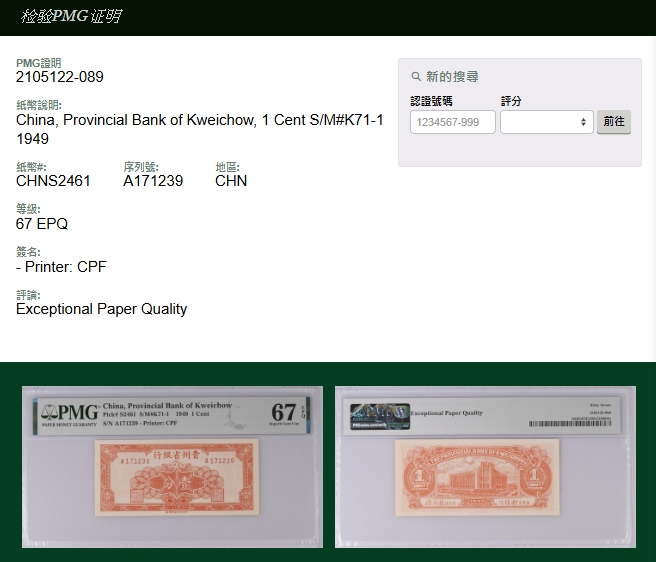Screen dimensions: 656x562
Task: Click the 紙幣# note number label
Action: tap(31, 167)
